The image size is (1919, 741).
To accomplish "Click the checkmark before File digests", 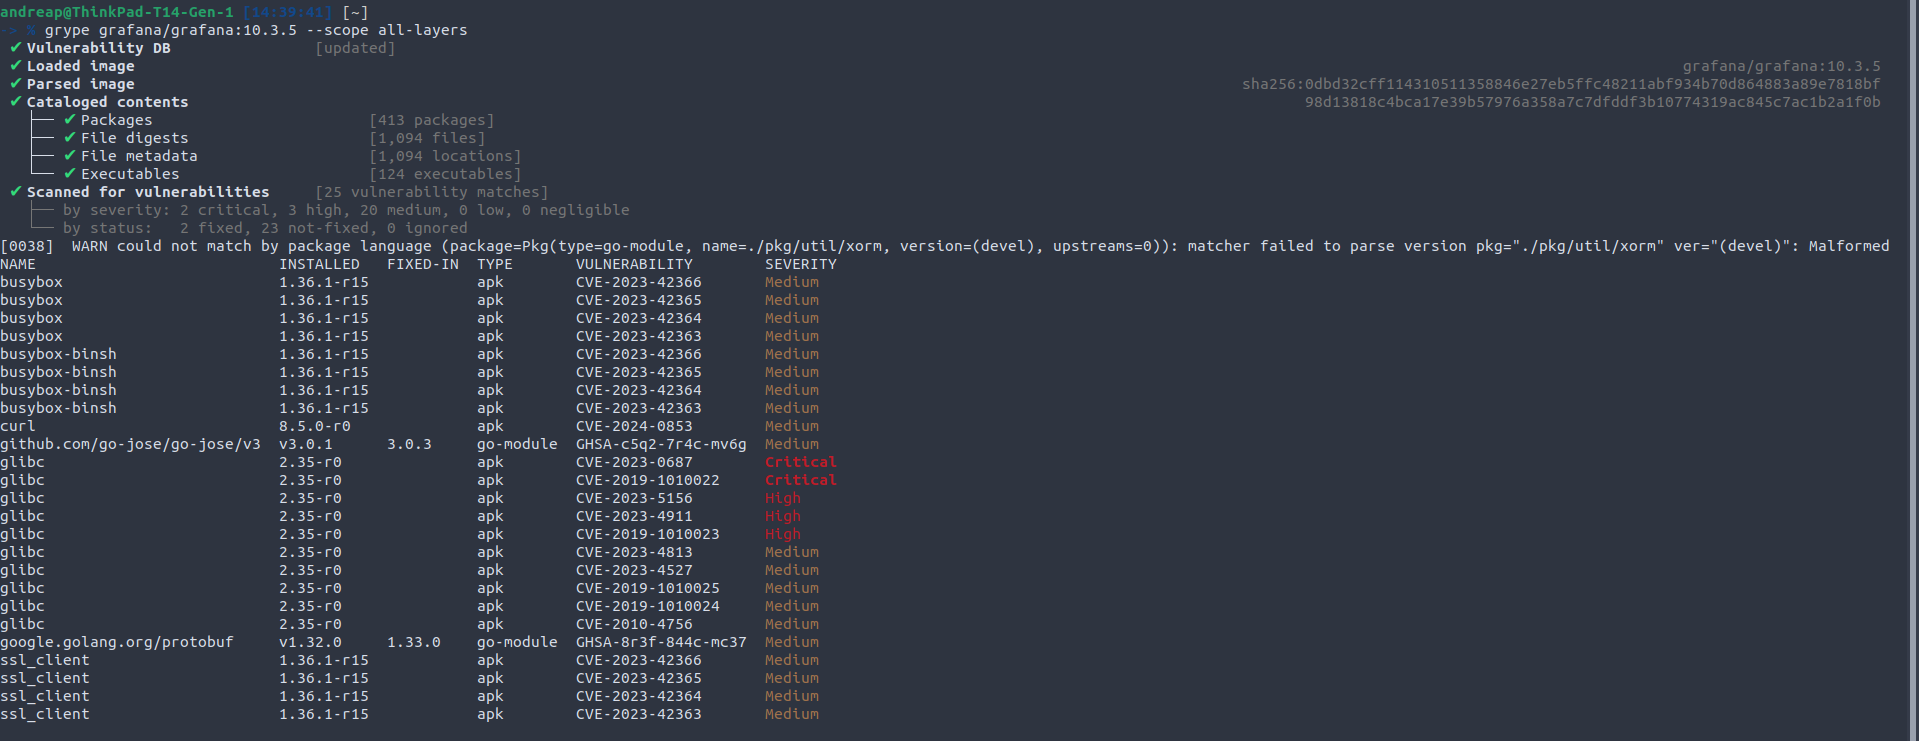I will pyautogui.click(x=70, y=138).
